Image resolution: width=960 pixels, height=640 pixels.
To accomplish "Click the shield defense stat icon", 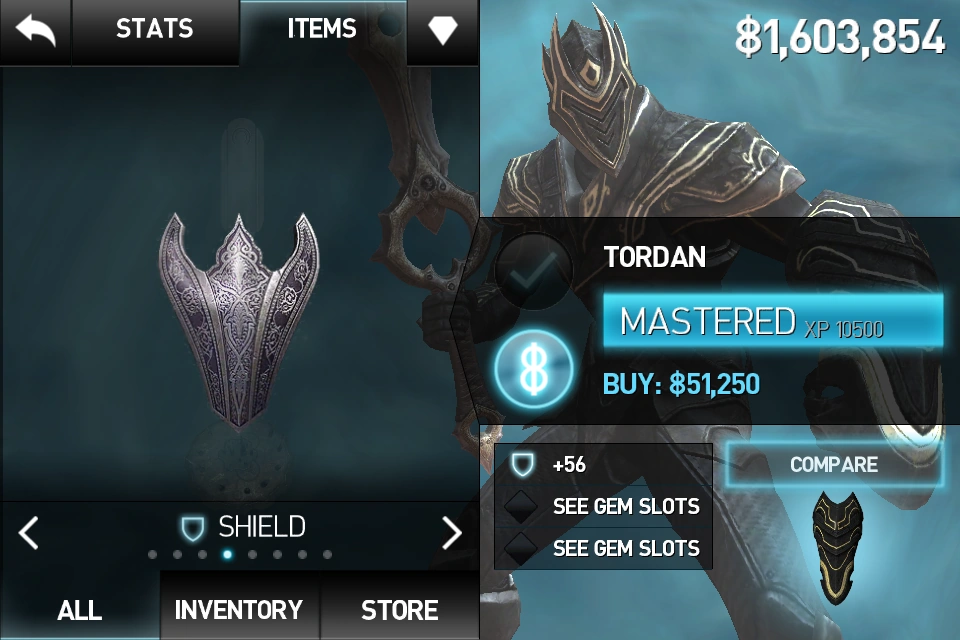I will pos(522,464).
